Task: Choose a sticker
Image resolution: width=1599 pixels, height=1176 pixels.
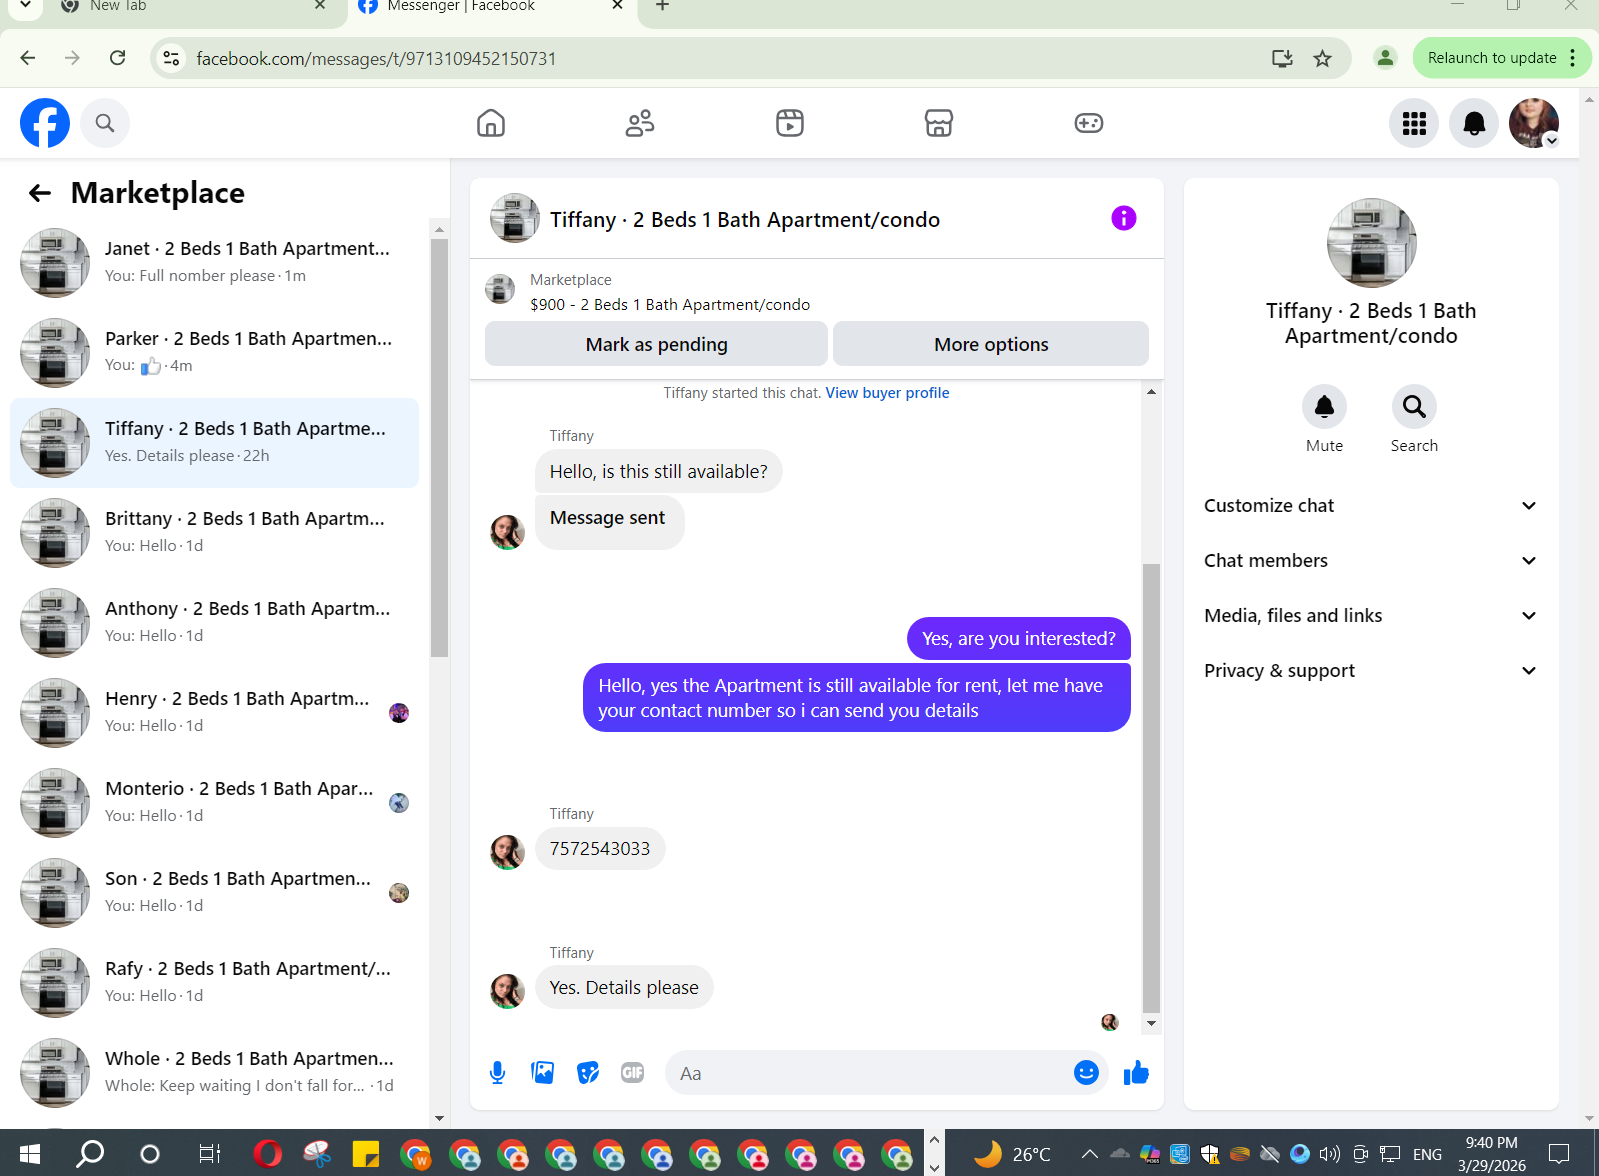Action: click(588, 1073)
